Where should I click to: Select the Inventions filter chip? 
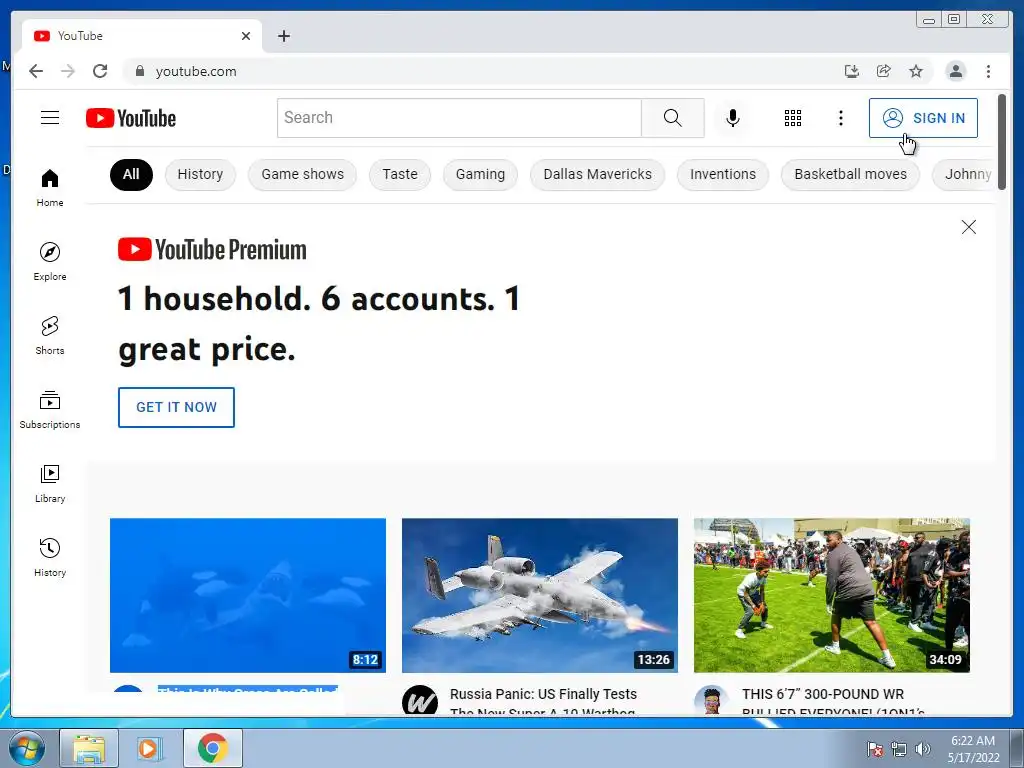(x=723, y=174)
